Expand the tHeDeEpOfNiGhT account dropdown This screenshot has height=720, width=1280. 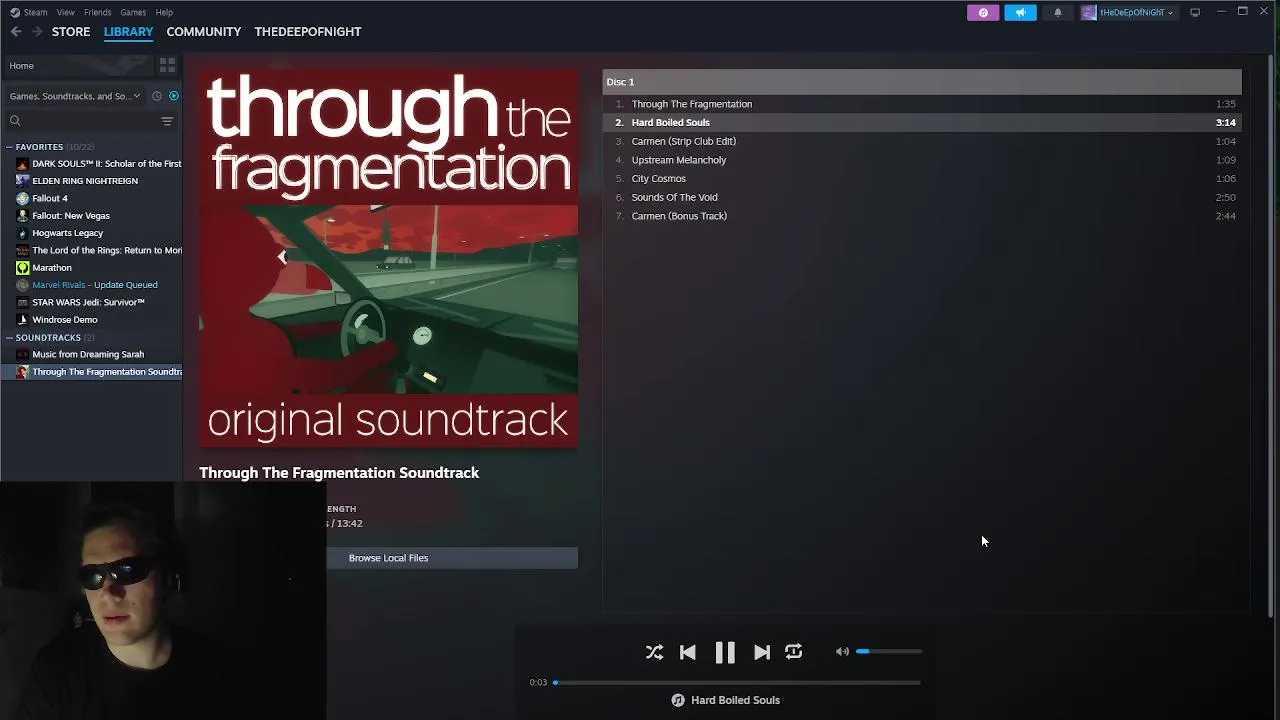[1128, 12]
